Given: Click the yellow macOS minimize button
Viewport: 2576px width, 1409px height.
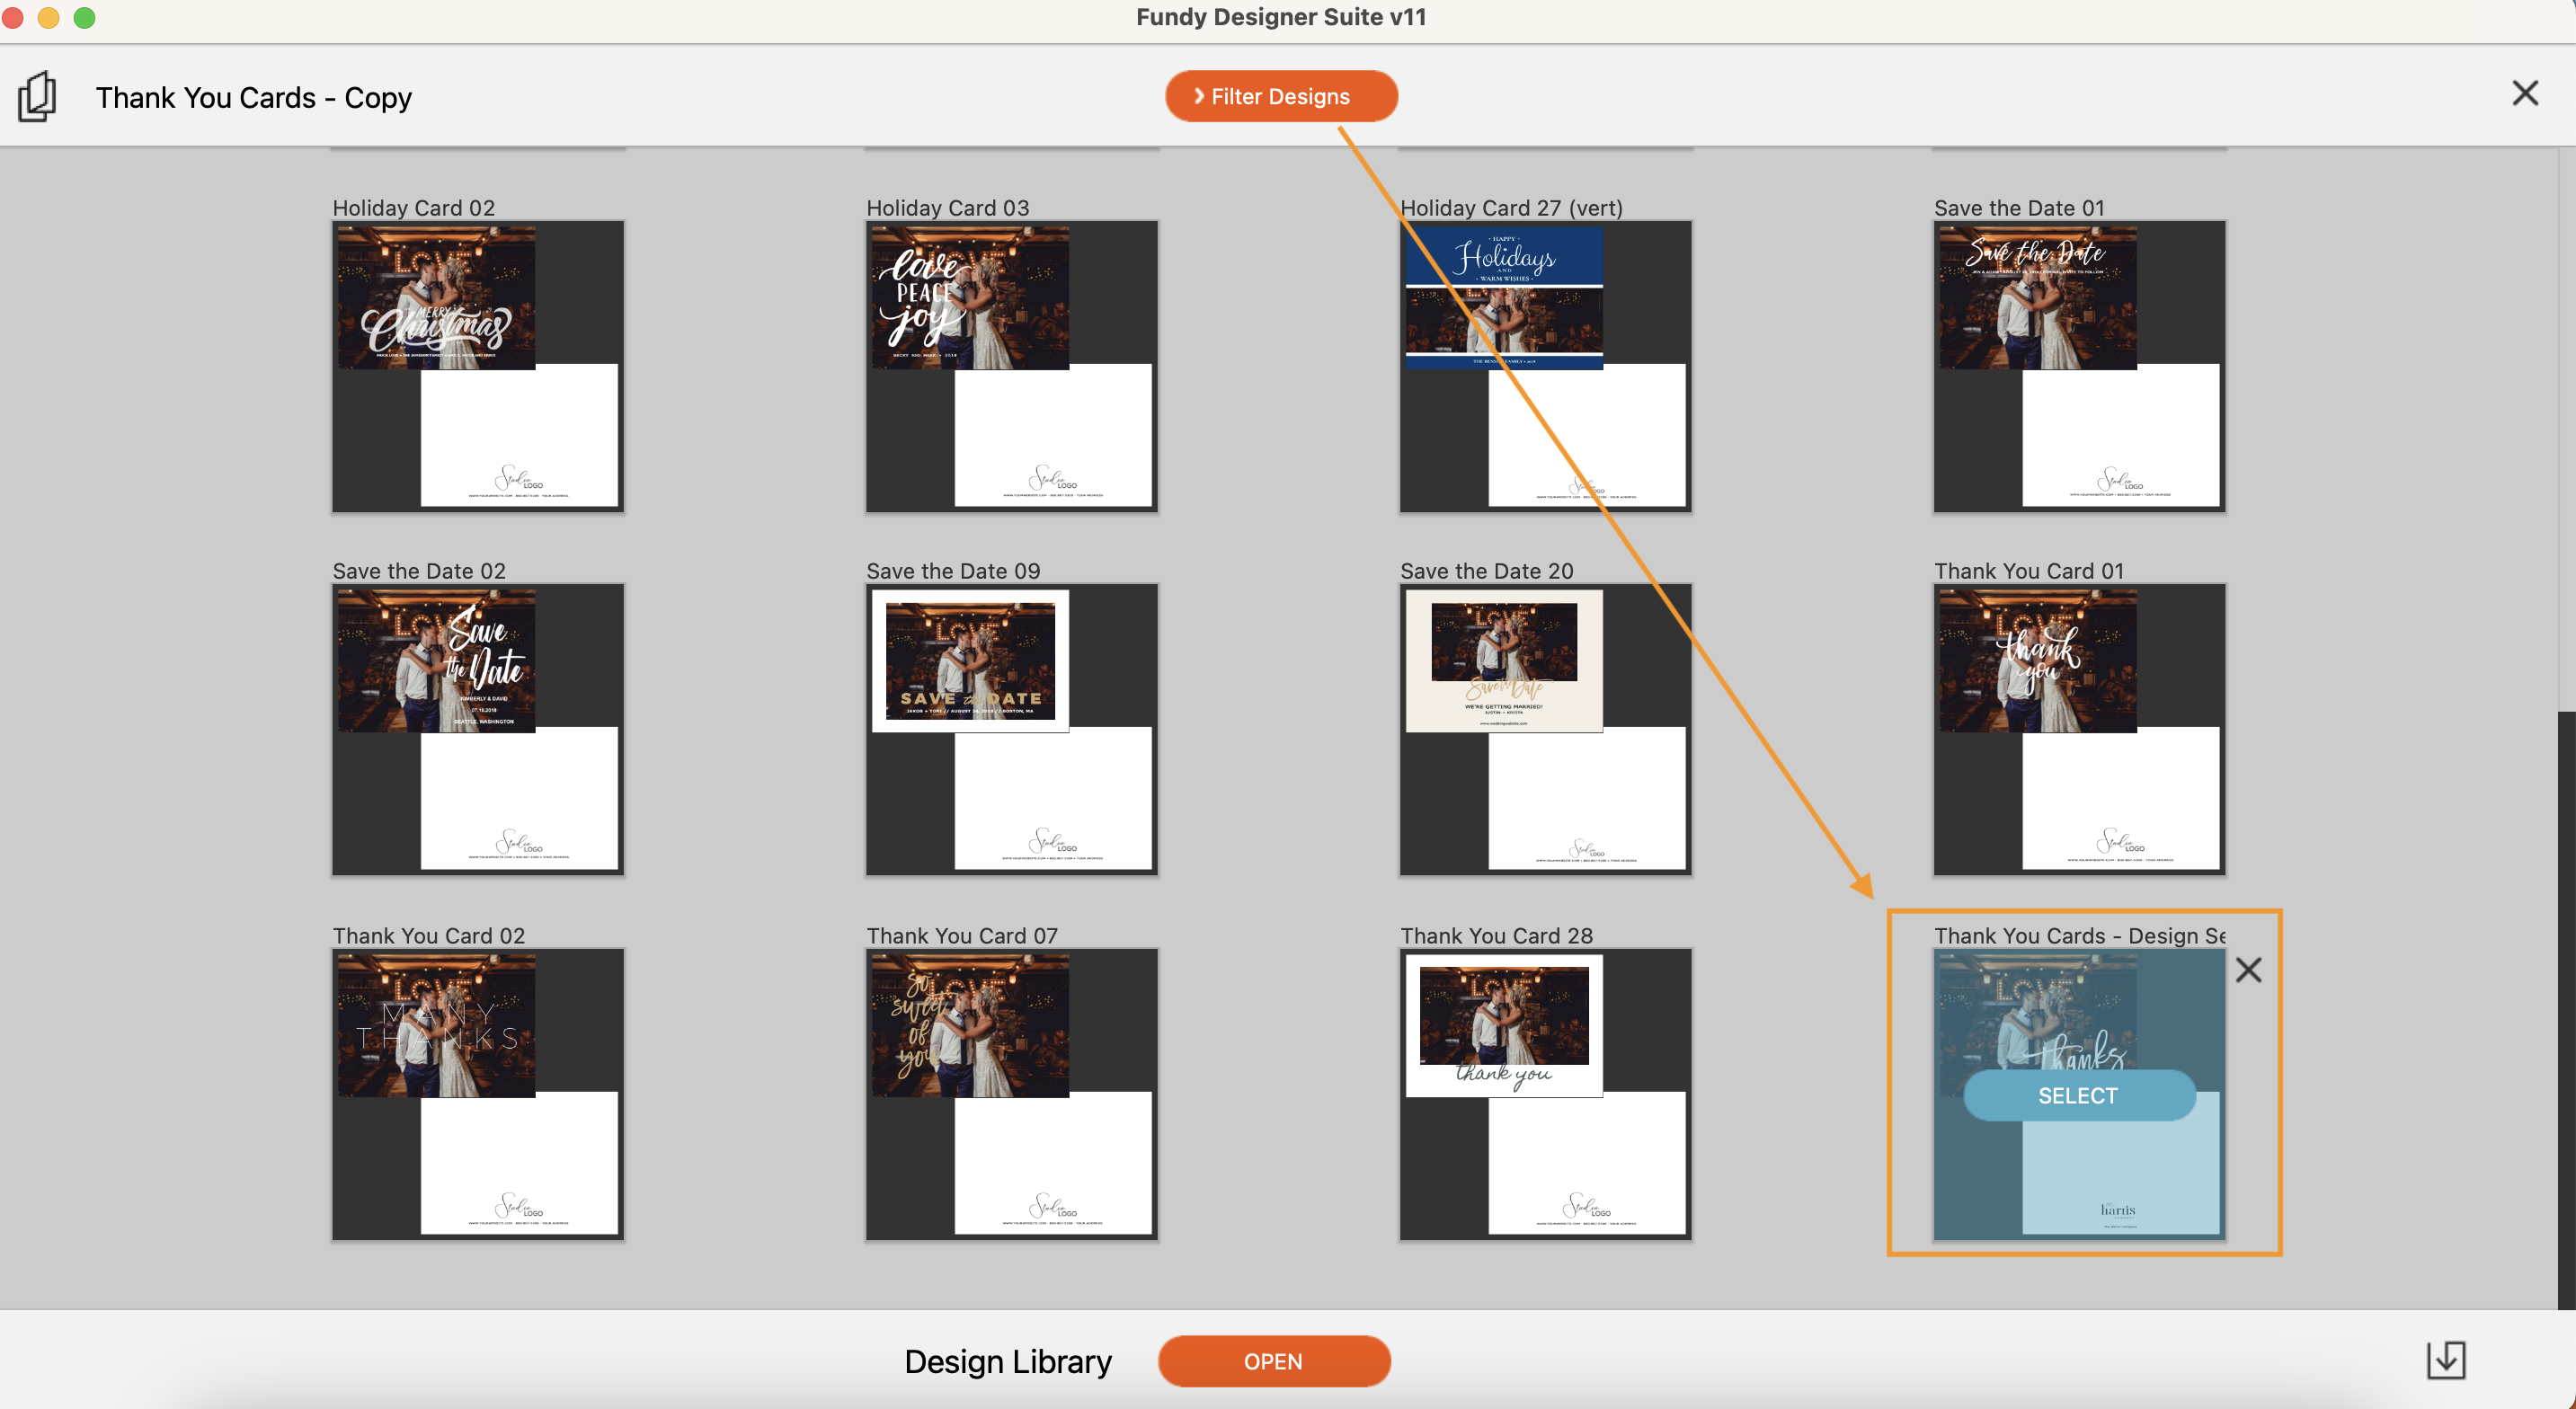Looking at the screenshot, I should (48, 17).
